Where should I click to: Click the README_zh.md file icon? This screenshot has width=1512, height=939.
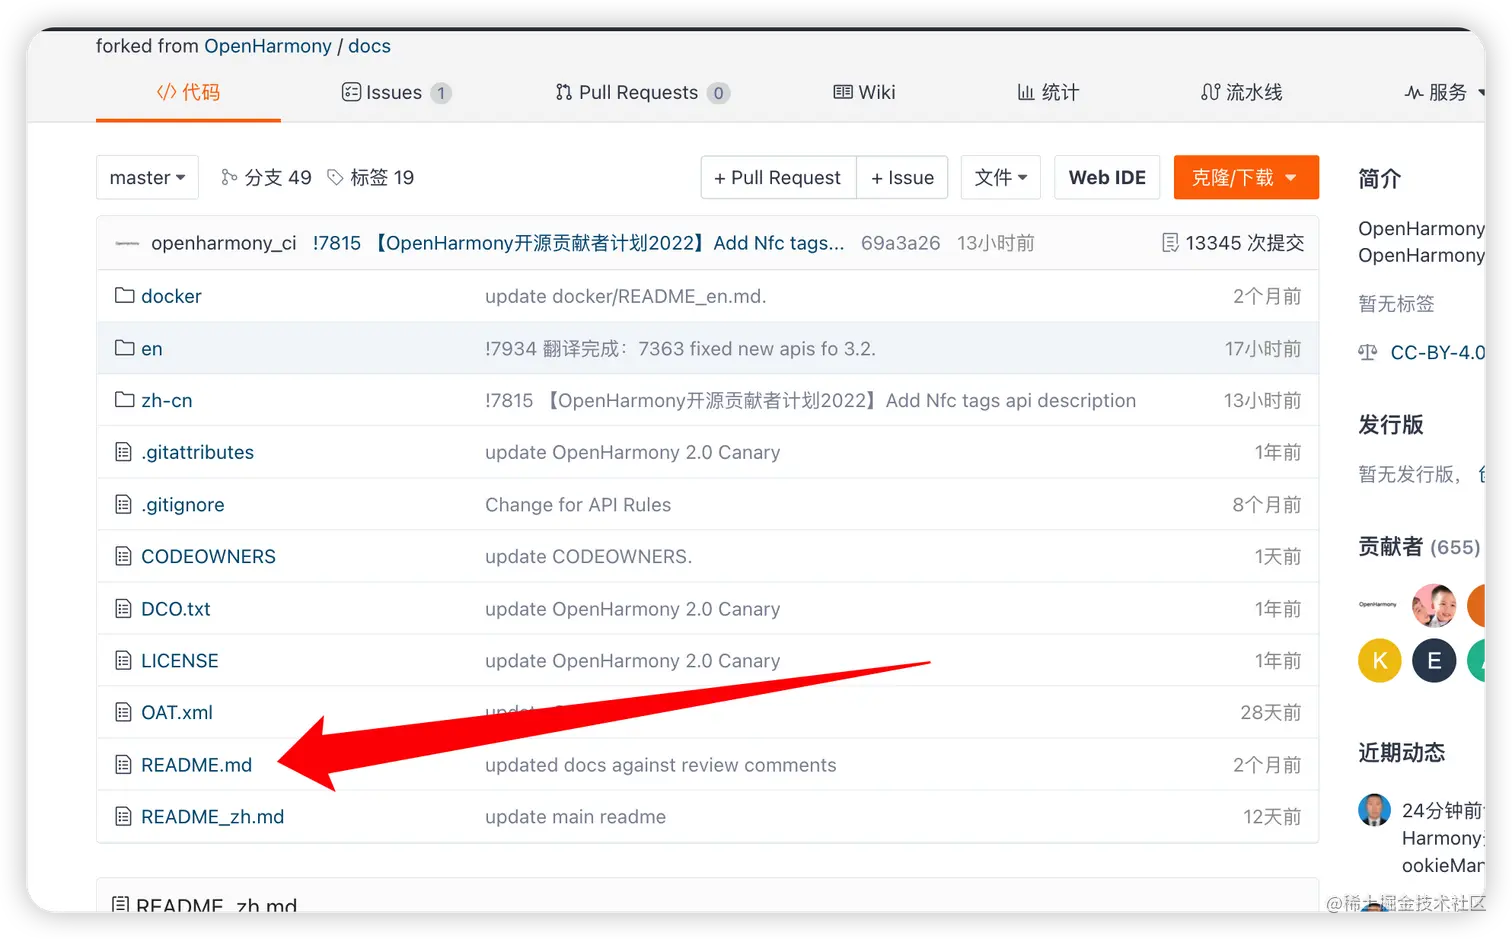click(x=123, y=816)
